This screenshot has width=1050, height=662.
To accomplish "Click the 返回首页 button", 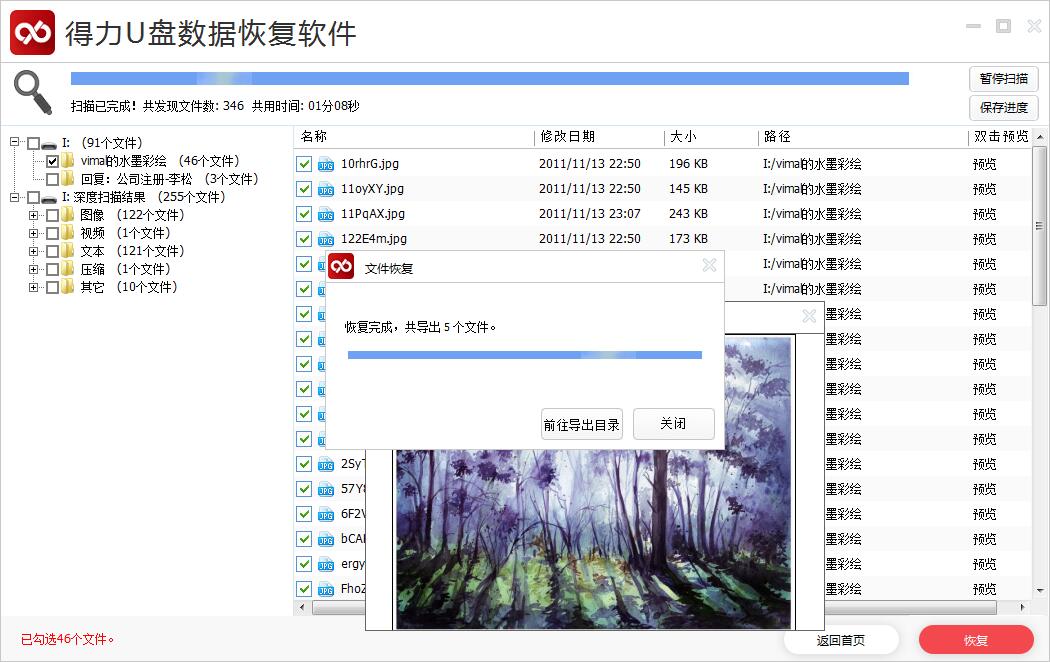I will (x=840, y=641).
